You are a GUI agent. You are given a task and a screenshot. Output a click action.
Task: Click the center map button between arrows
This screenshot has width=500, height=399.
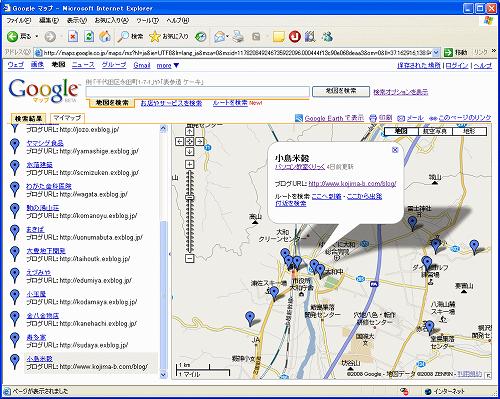tap(189, 142)
